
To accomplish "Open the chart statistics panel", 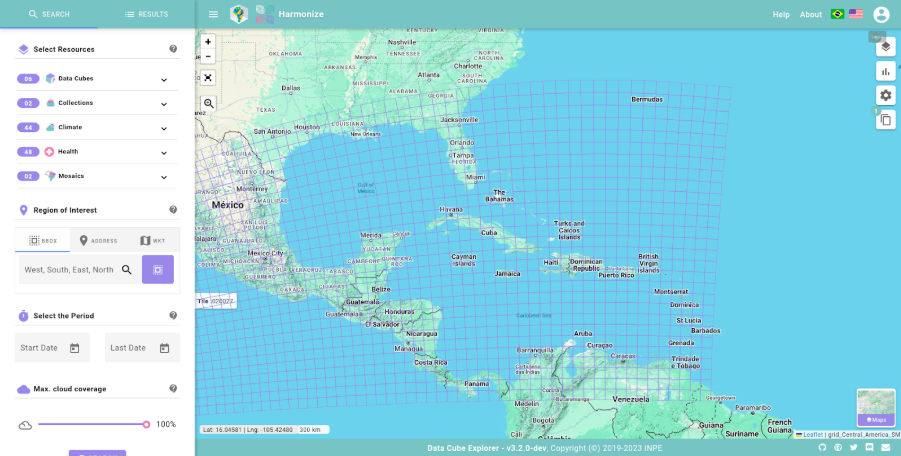I will point(885,71).
